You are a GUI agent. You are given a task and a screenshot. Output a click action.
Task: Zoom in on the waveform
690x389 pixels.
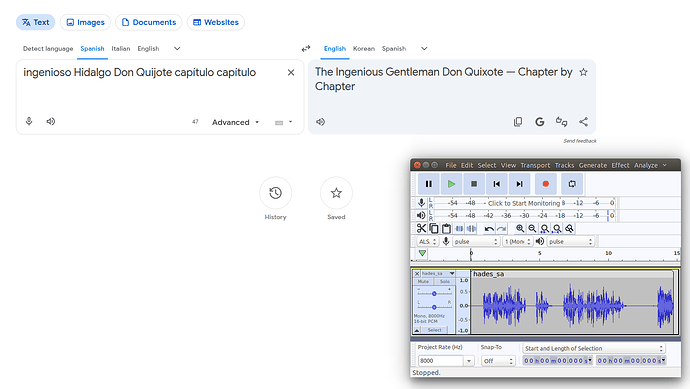pos(520,228)
